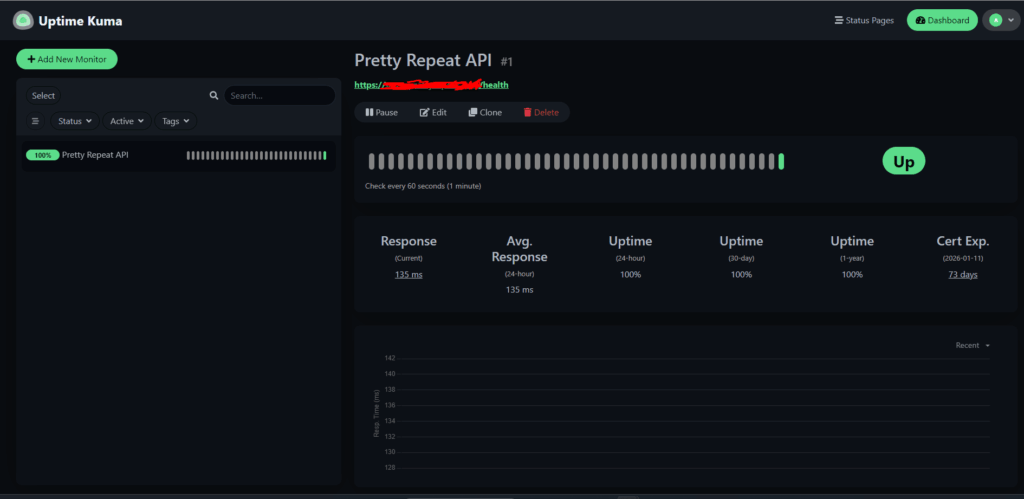Click the latest green heartbeat bar
Viewport: 1024px width, 499px height.
781,161
